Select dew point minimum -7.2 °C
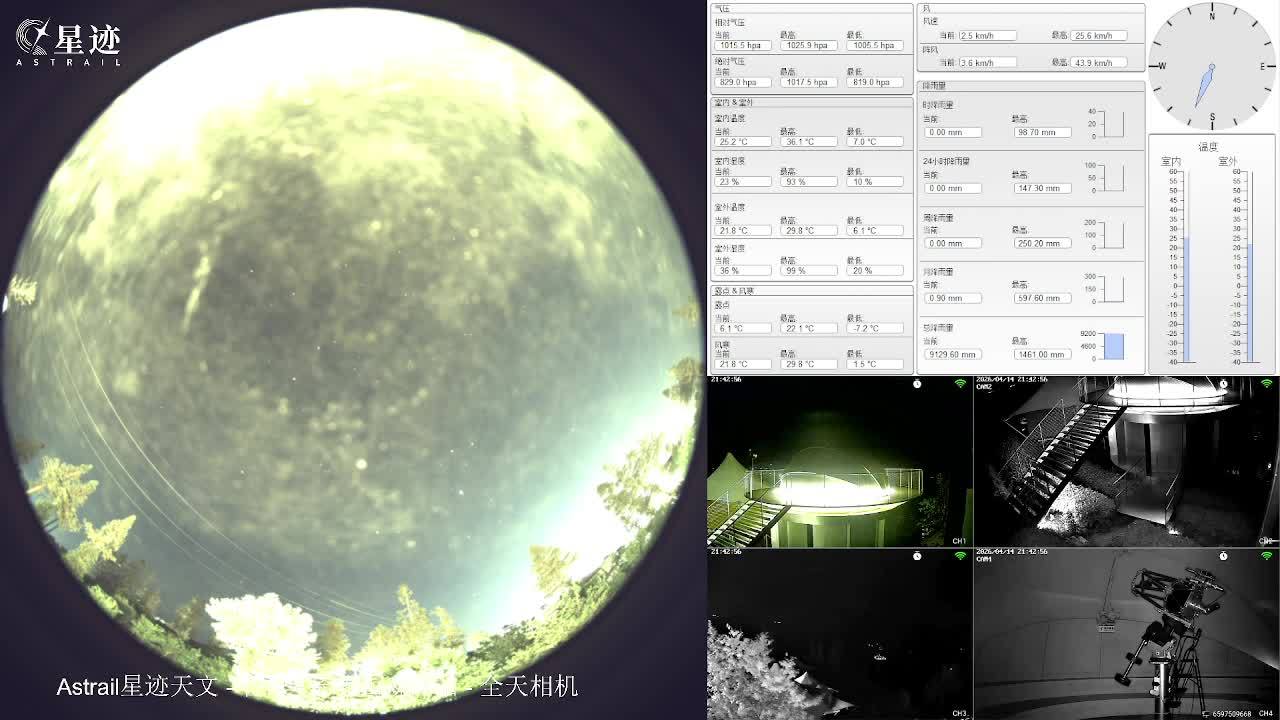Image resolution: width=1280 pixels, height=720 pixels. [x=875, y=328]
